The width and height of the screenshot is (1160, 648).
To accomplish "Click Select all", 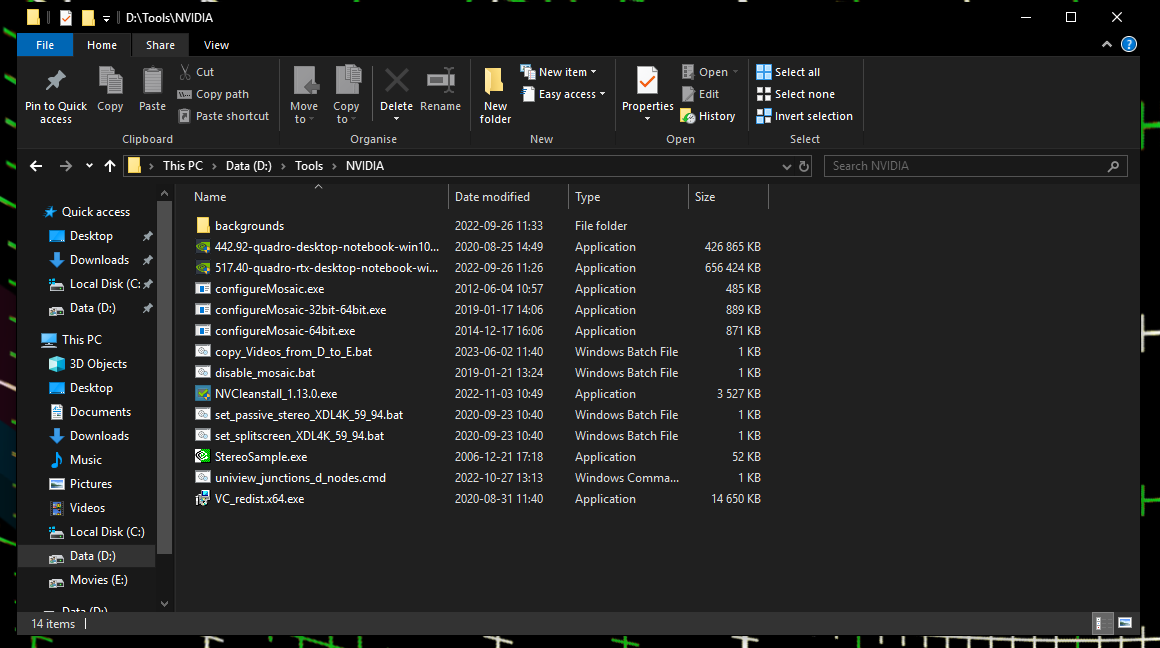I will pos(788,72).
